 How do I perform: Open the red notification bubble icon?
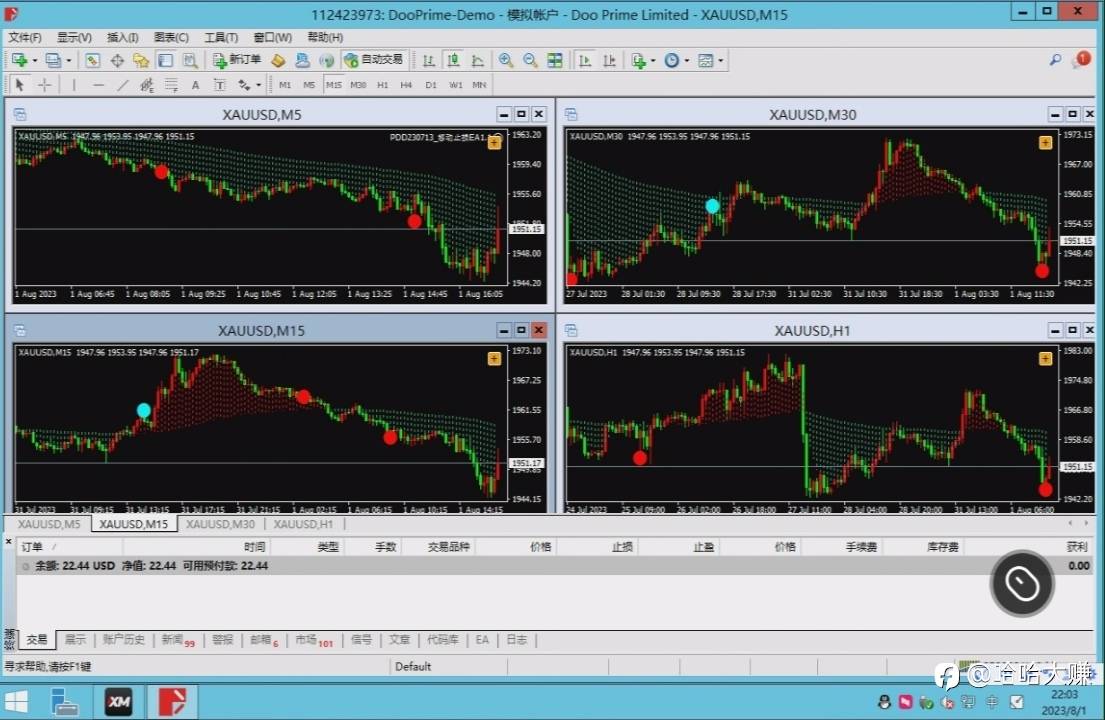point(1082,60)
